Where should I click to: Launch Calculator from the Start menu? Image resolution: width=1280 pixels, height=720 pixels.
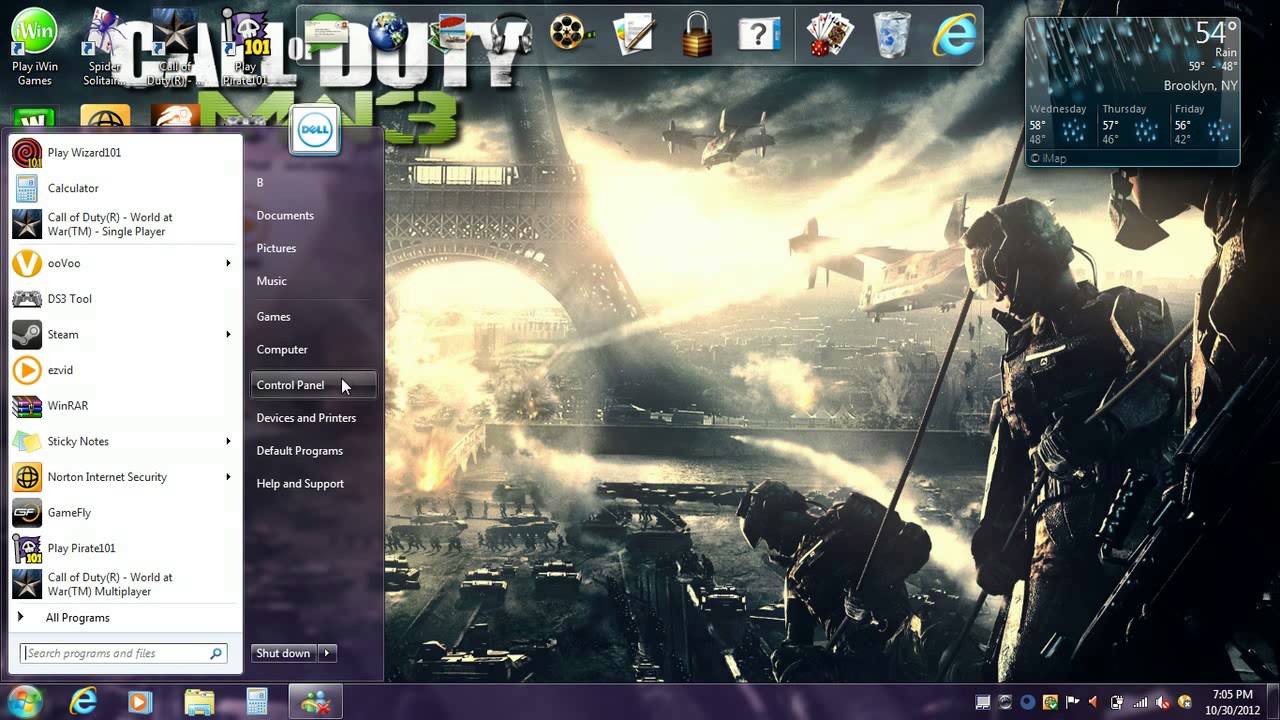125,188
